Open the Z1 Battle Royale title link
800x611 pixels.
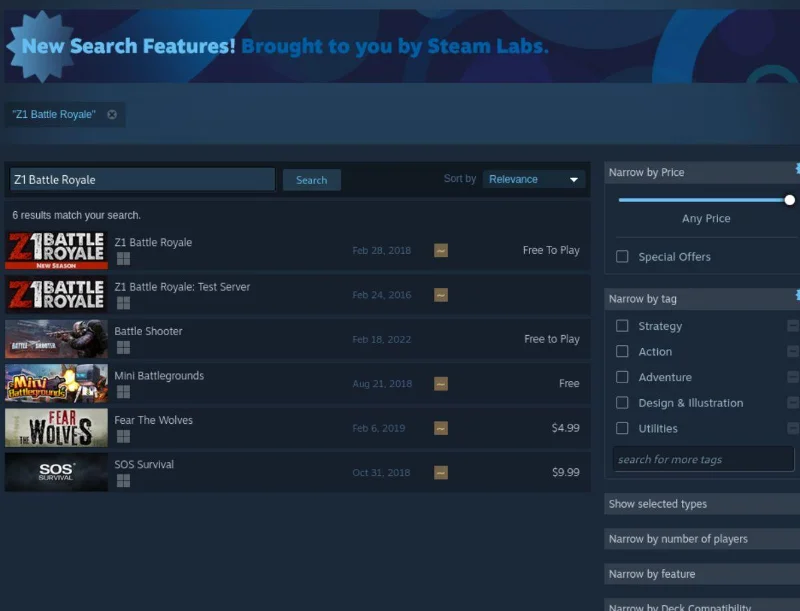[x=153, y=242]
